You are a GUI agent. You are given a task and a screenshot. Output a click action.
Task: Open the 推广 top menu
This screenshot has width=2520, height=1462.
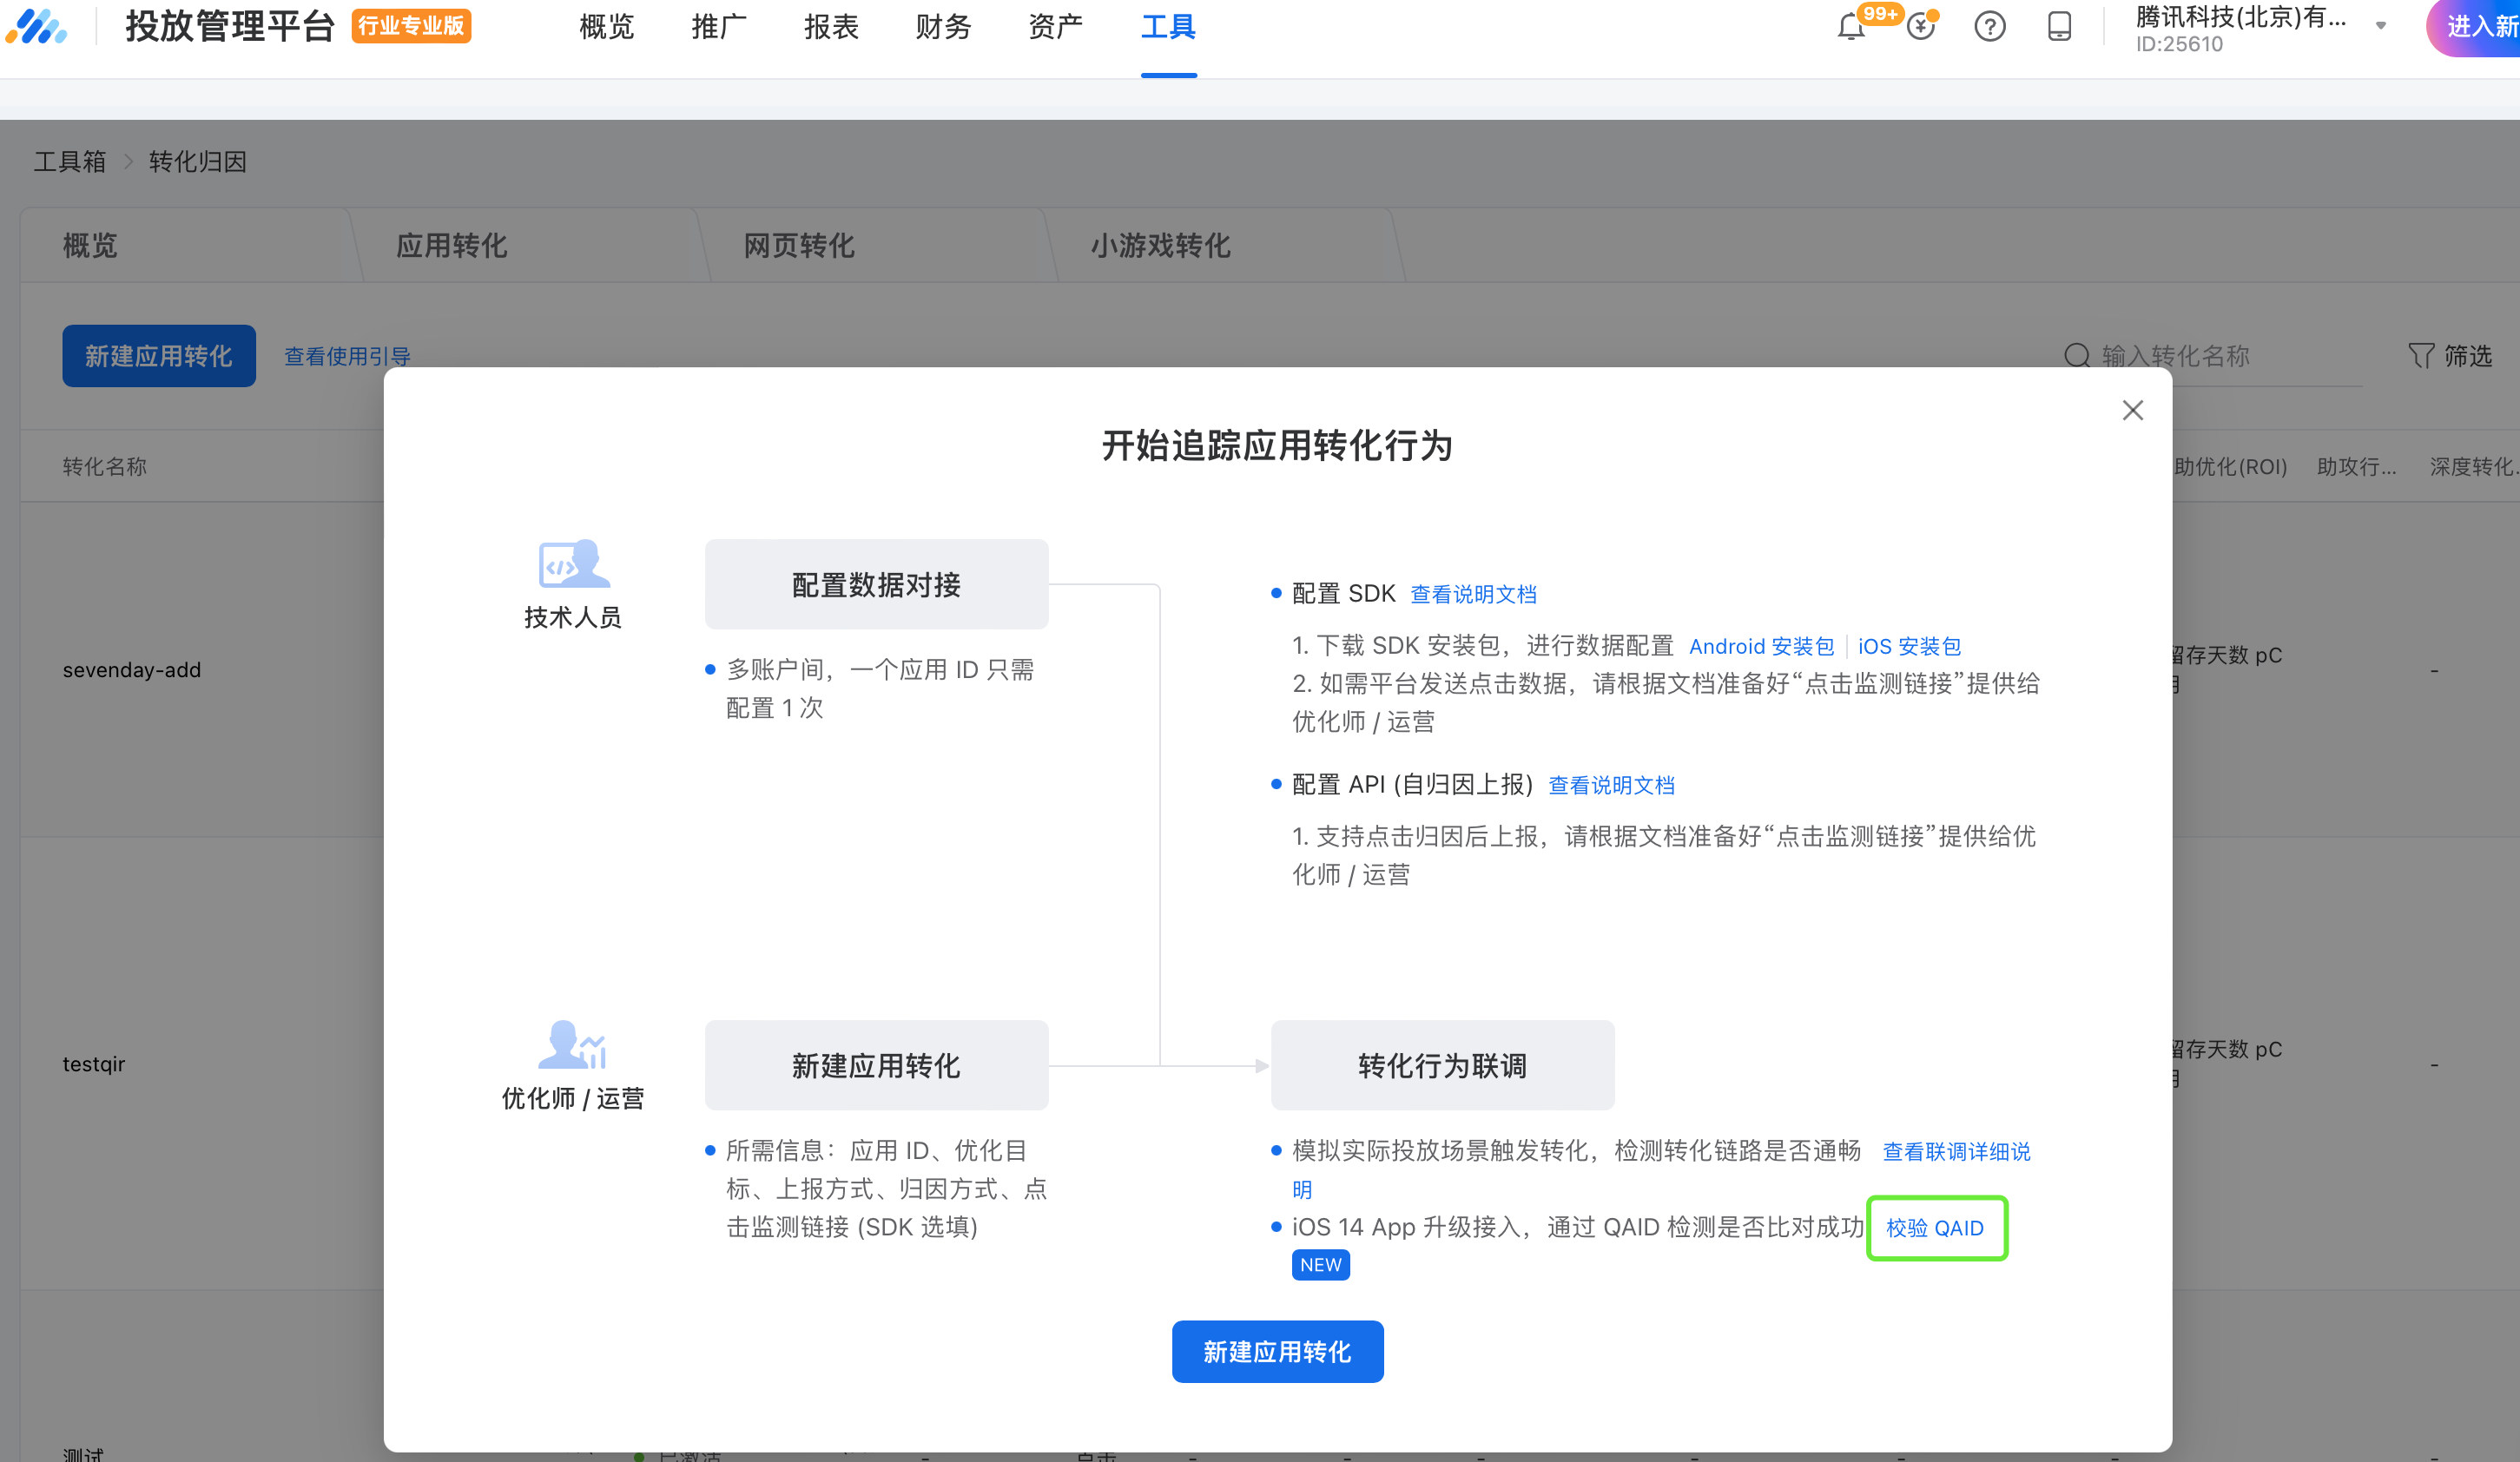(719, 27)
